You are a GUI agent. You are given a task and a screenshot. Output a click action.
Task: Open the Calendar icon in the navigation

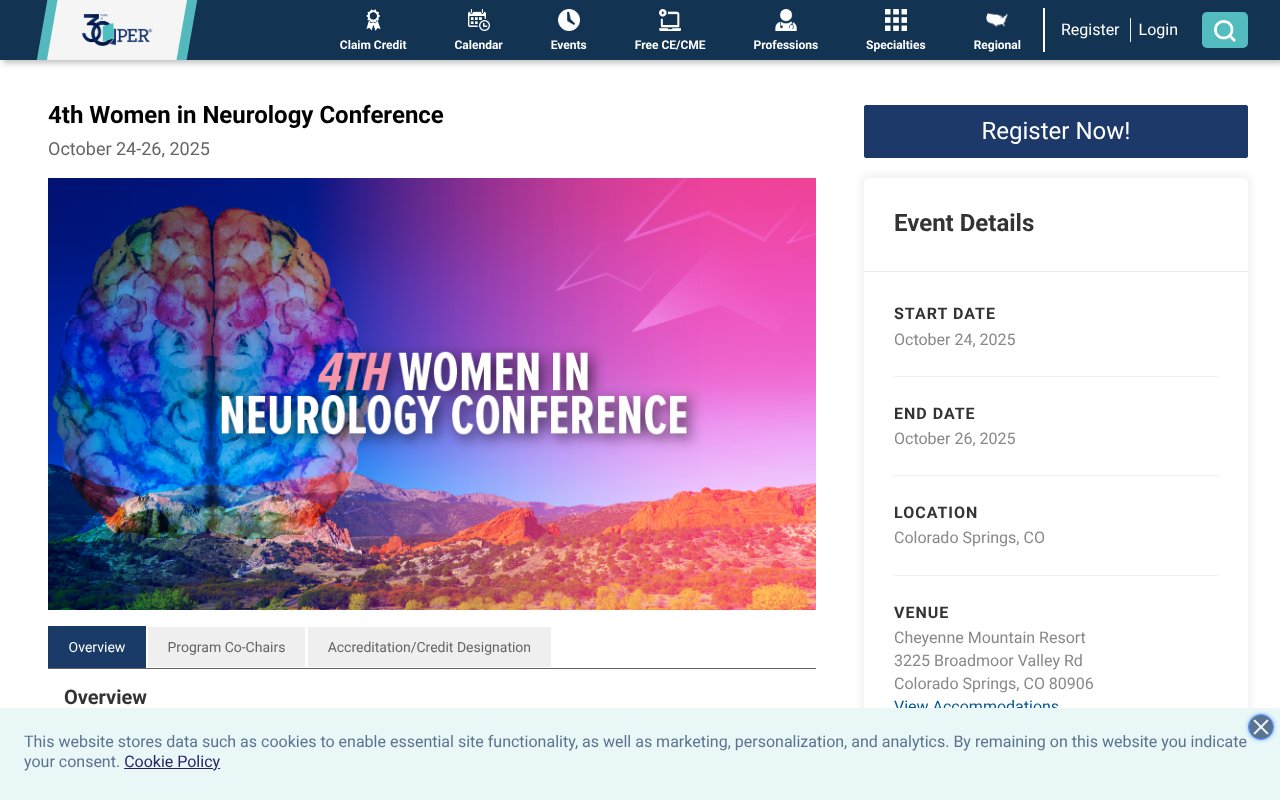tap(478, 20)
